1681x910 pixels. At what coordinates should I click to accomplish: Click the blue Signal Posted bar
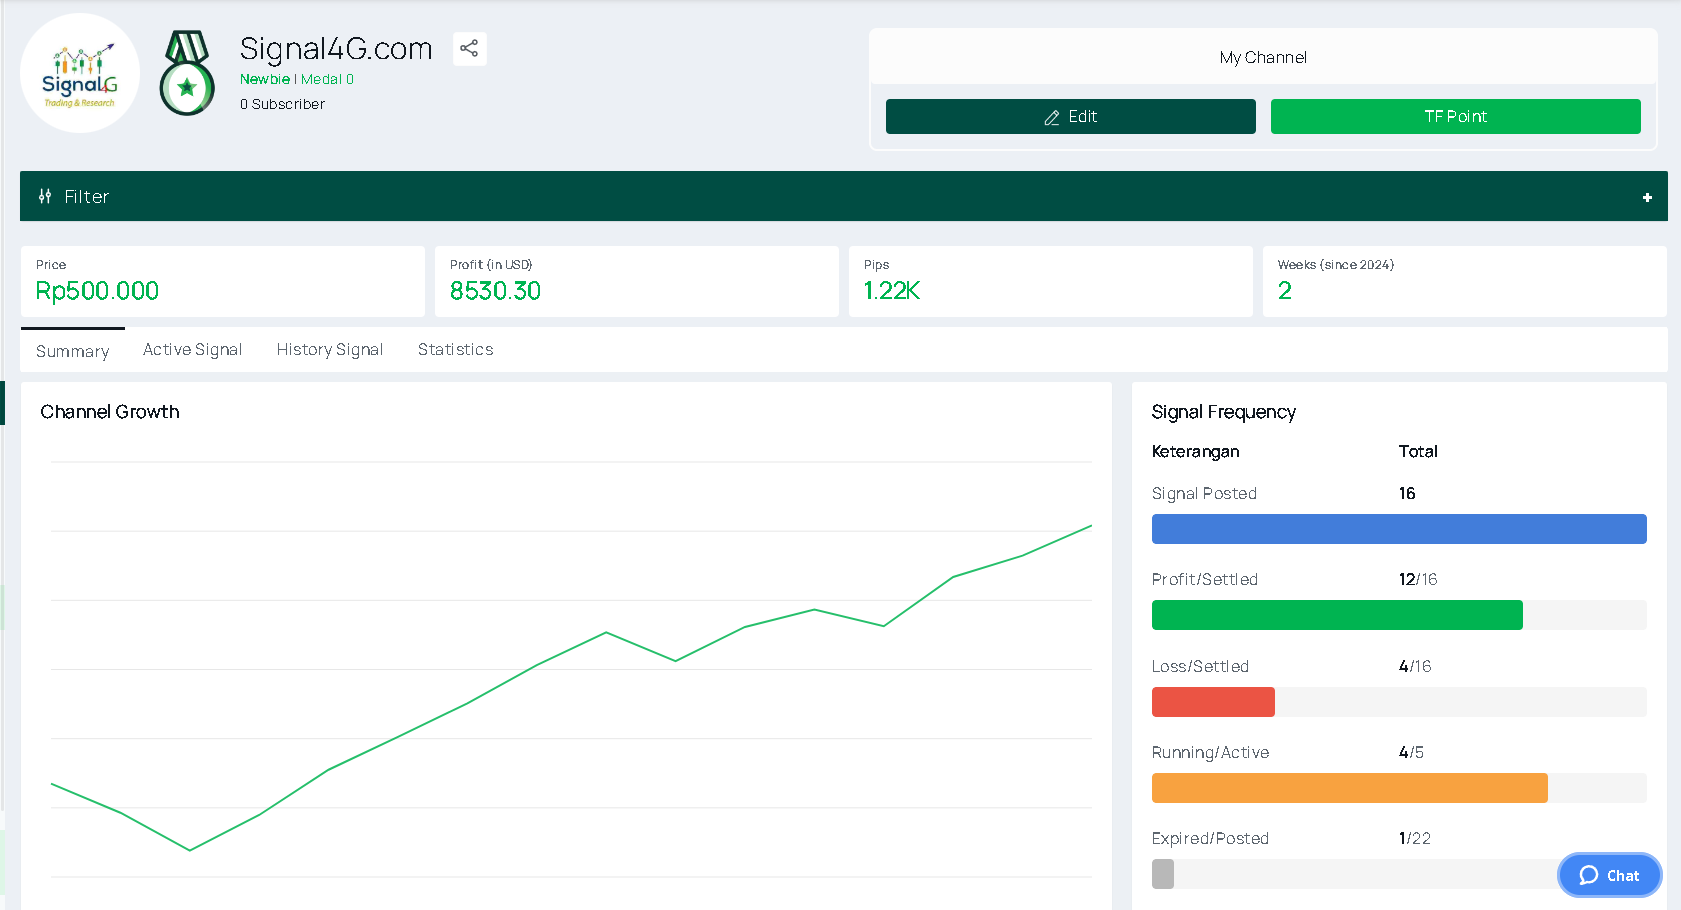(1399, 529)
